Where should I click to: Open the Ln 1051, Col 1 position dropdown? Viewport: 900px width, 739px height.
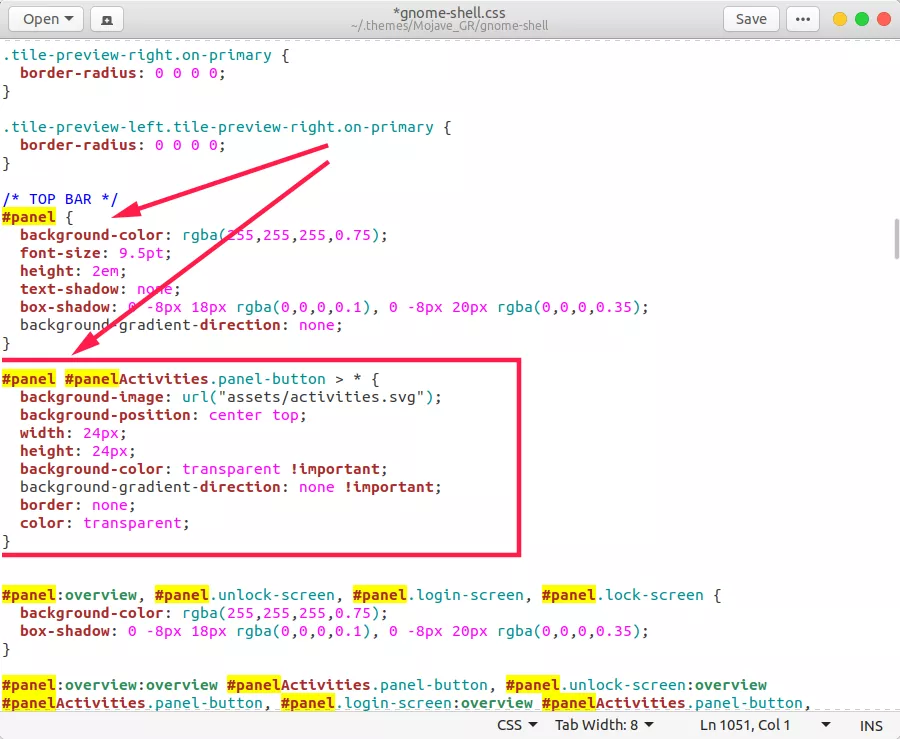[x=765, y=725]
